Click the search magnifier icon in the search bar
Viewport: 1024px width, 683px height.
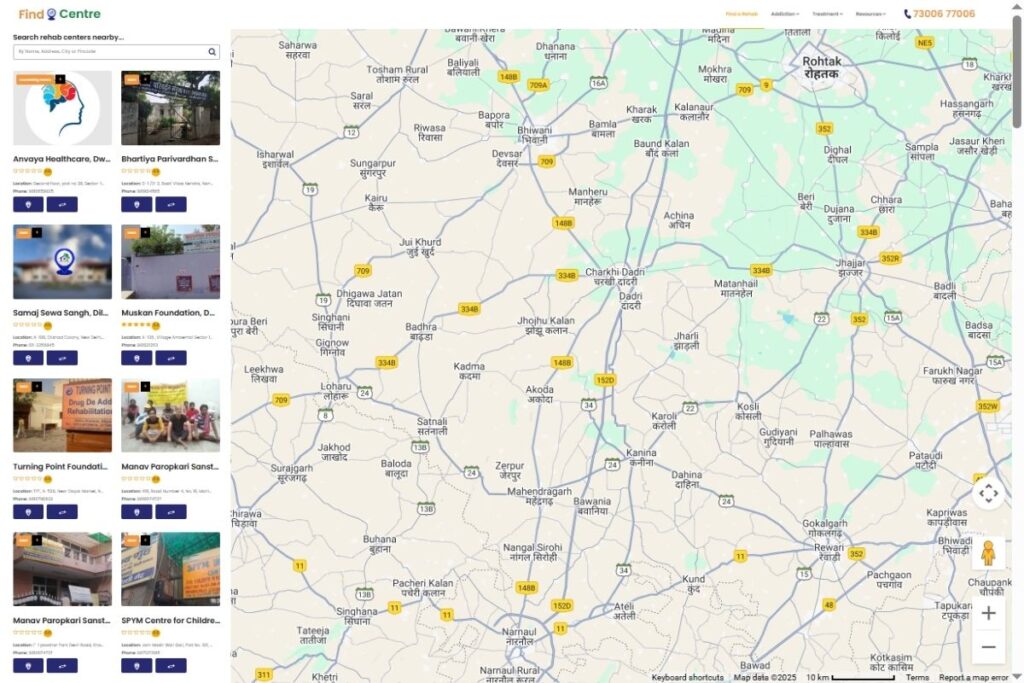point(210,51)
